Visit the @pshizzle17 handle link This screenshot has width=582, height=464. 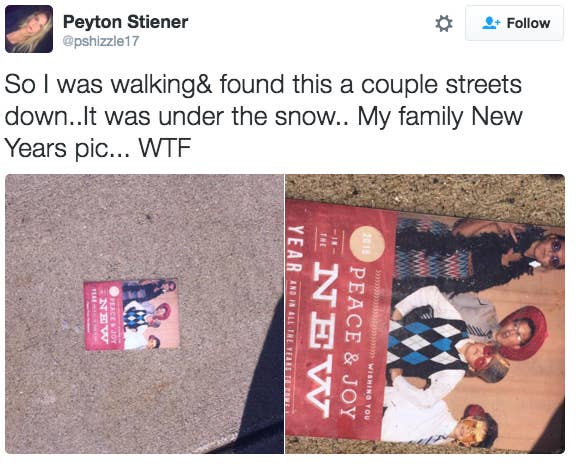point(101,41)
